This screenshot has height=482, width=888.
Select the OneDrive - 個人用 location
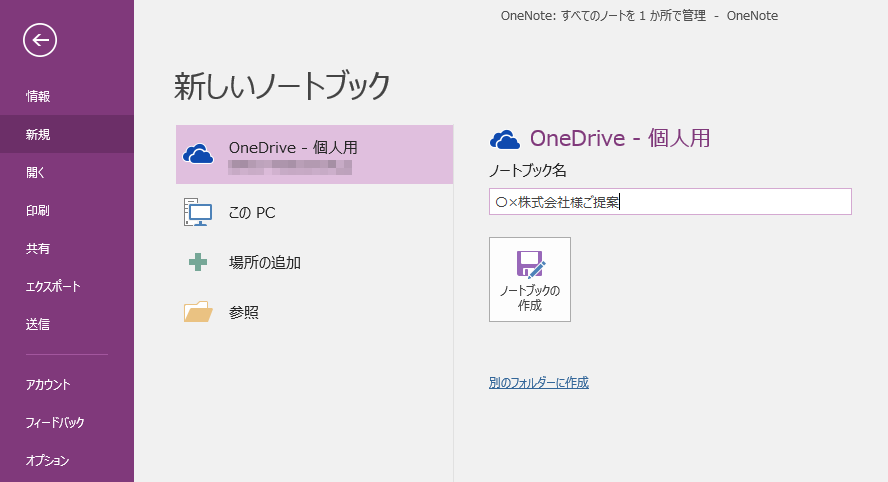(314, 155)
